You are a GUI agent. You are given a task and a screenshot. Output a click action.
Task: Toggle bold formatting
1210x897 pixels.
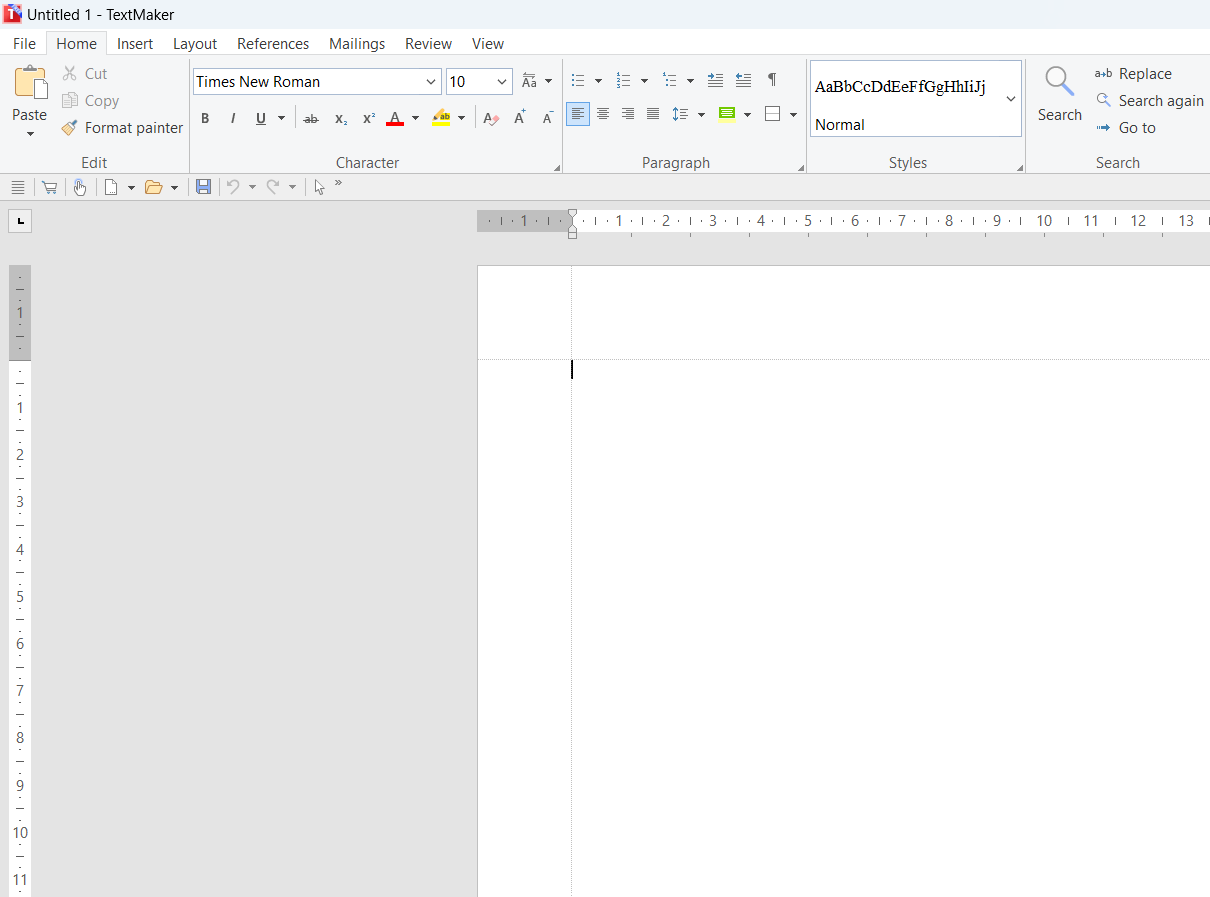click(x=205, y=118)
